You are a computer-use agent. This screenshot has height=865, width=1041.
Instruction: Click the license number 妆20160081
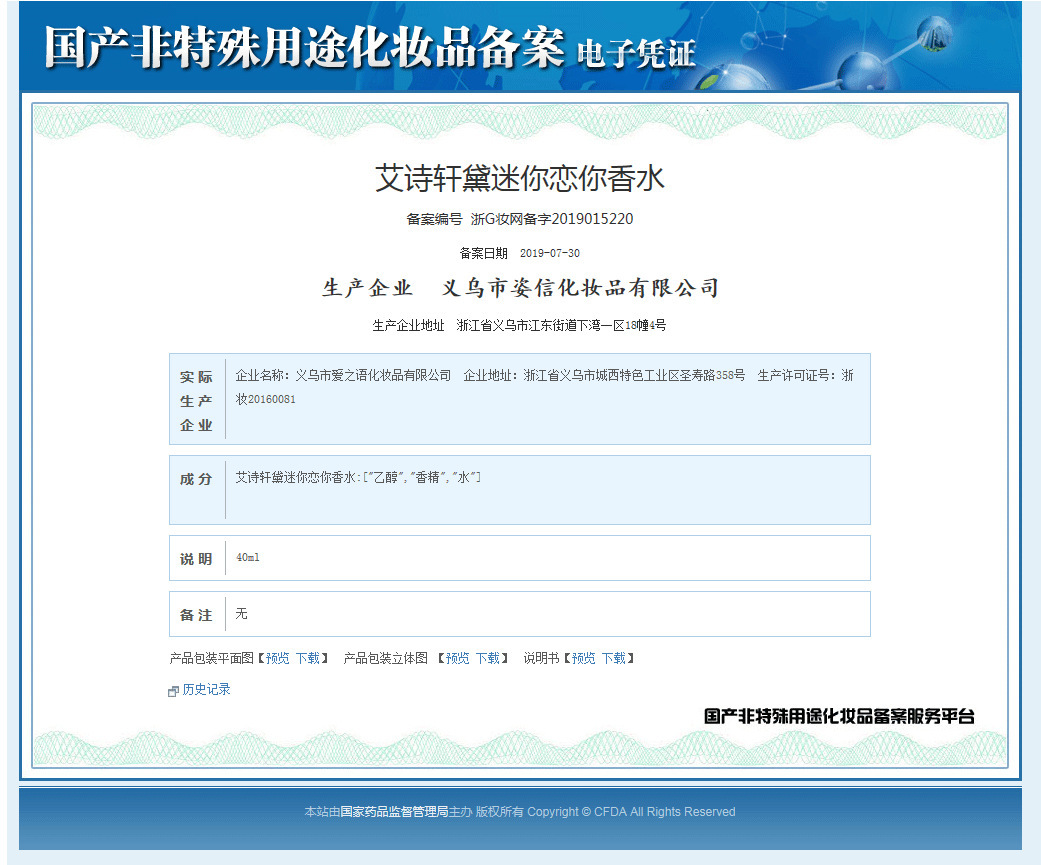pos(266,399)
